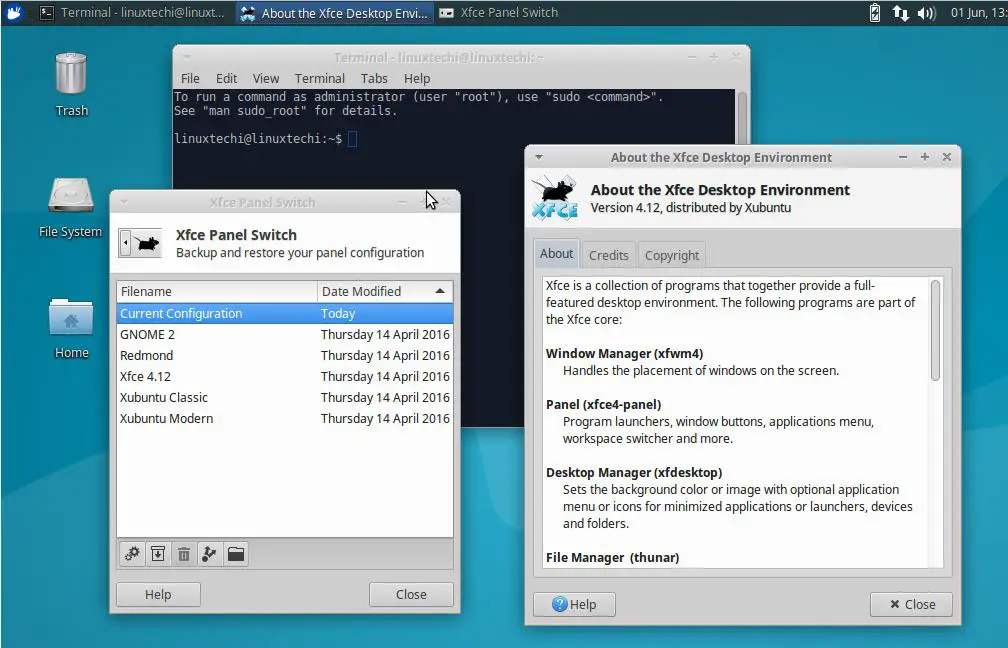
Task: Click Close button in Xfce Panel Switch
Action: point(411,595)
